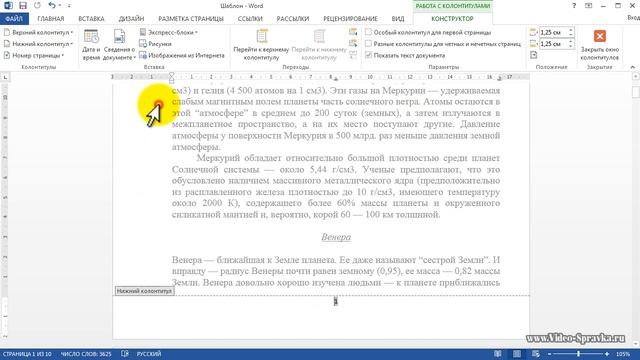The width and height of the screenshot is (640, 360).
Task: Switch to the РАССЫЛКИ tab
Action: [293, 19]
